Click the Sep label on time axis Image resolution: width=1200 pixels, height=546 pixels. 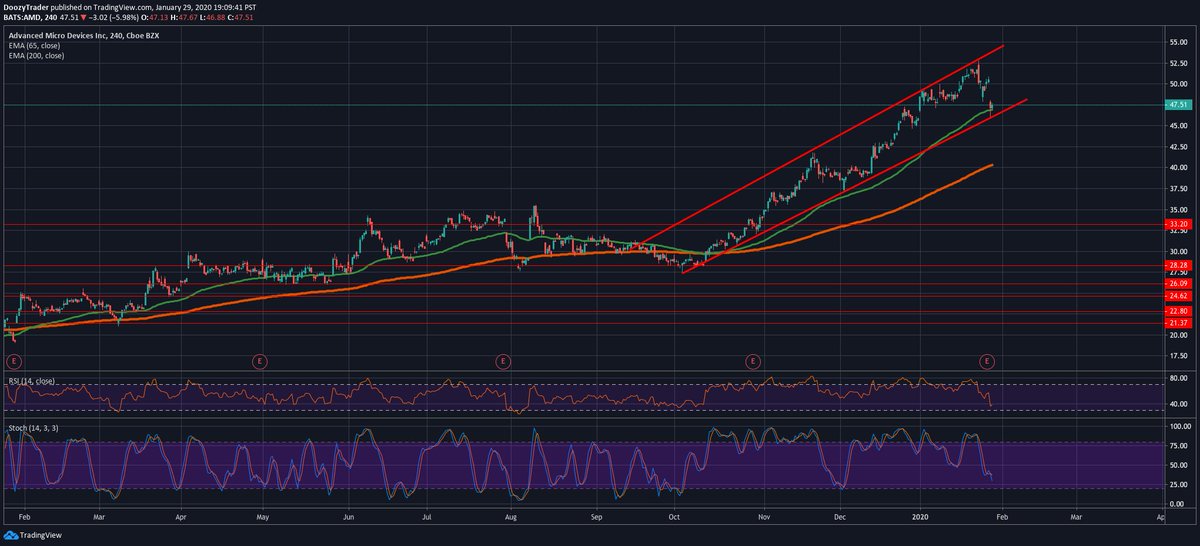[x=596, y=519]
